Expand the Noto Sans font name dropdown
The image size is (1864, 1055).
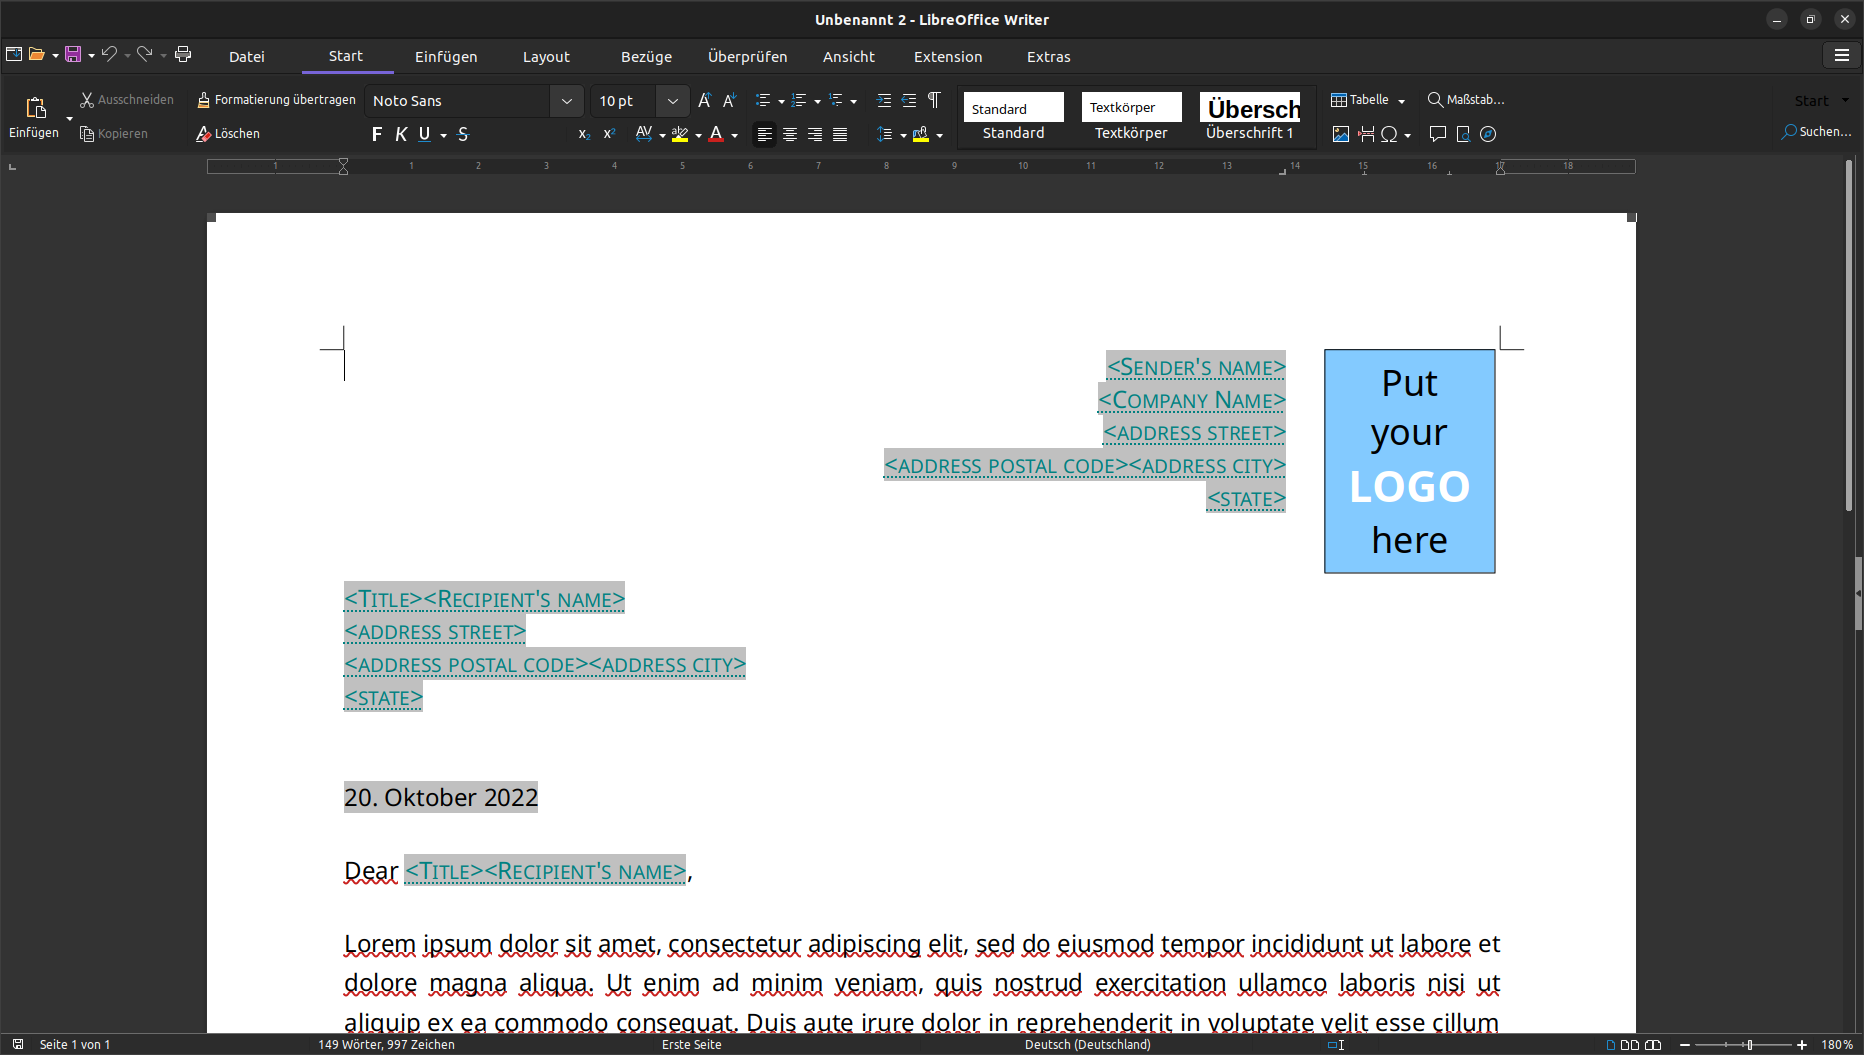point(566,101)
